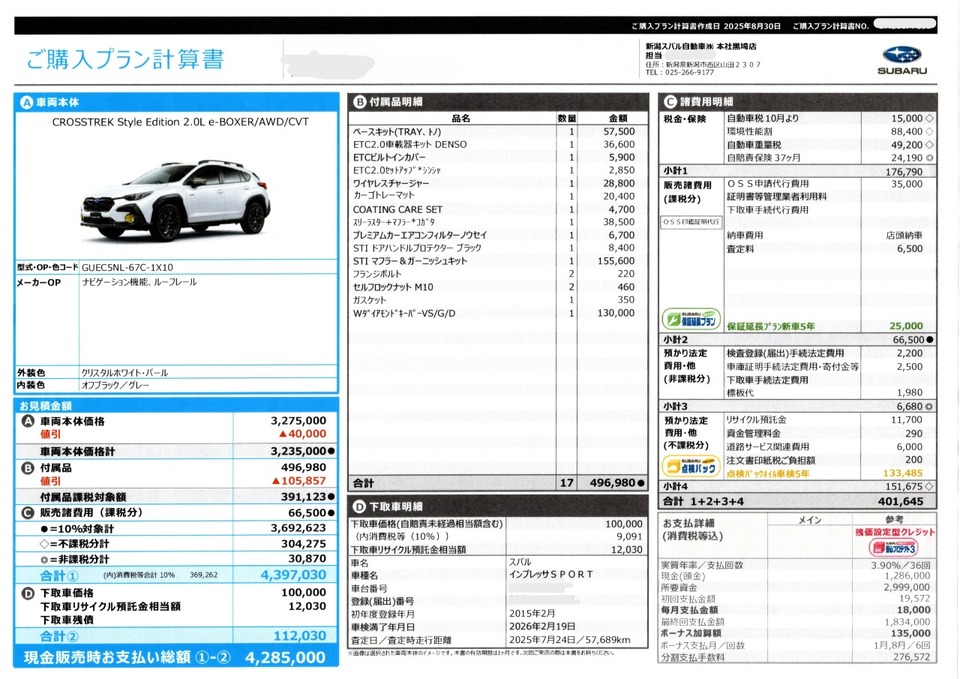
Task: Click the OSS申請代行費用 entry
Action: (768, 184)
